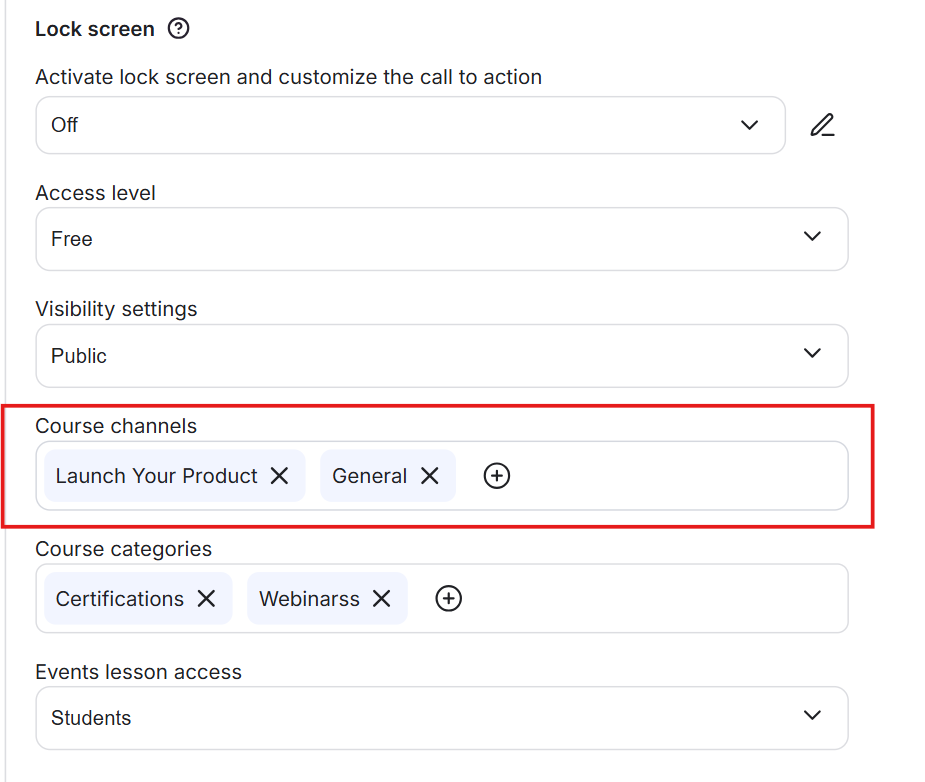This screenshot has width=925, height=782.
Task: Click the Lock screen help question icon
Action: pyautogui.click(x=178, y=29)
